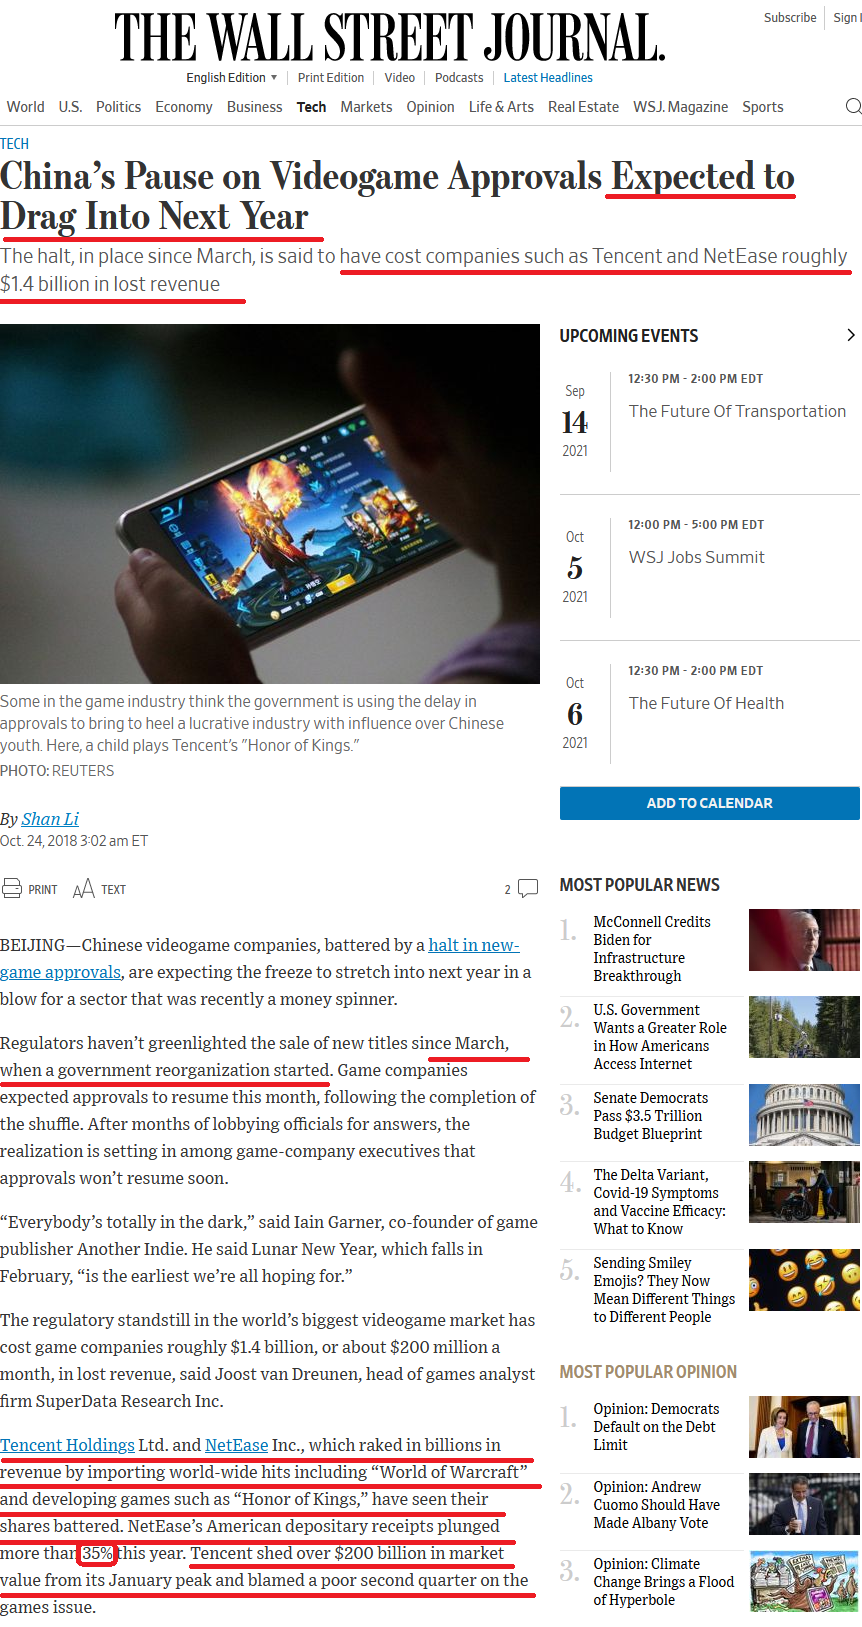Open the English Edition dropdown
862x1627 pixels.
click(231, 77)
